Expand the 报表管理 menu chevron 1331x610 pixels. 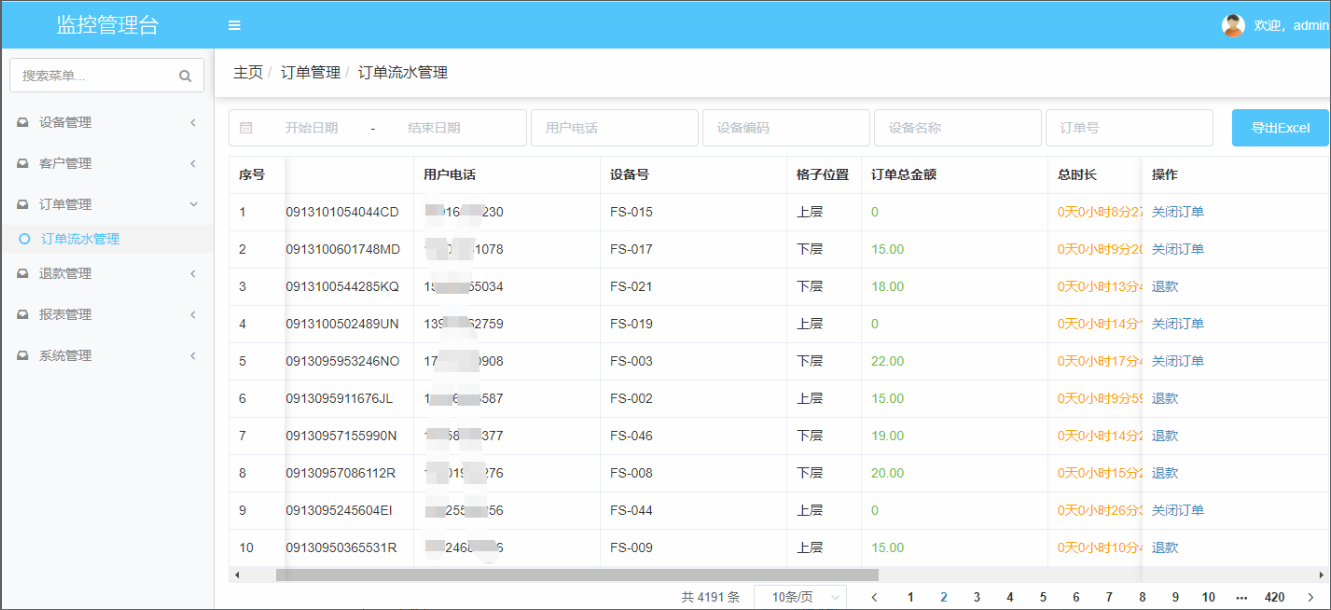193,315
